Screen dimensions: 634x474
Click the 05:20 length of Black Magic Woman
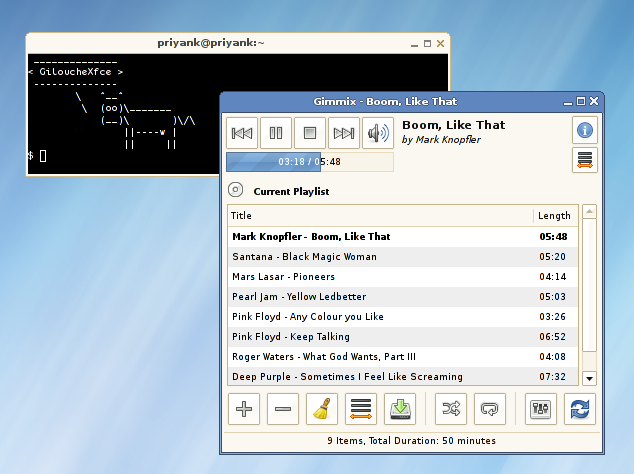point(552,257)
